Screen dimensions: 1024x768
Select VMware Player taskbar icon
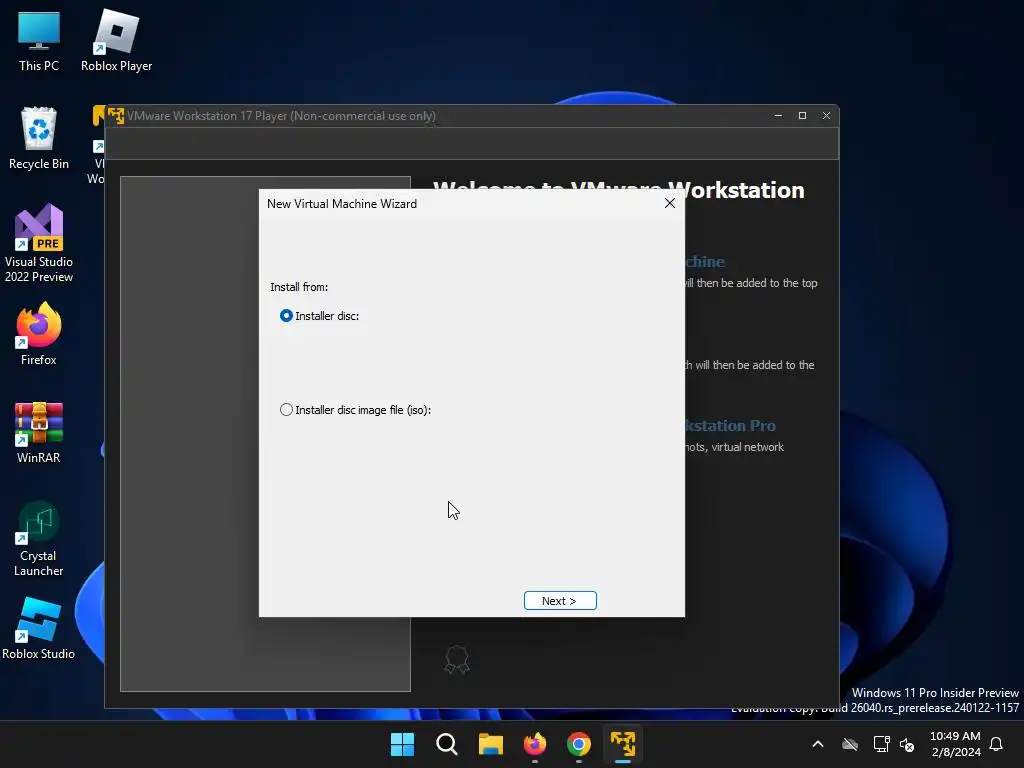pyautogui.click(x=623, y=744)
